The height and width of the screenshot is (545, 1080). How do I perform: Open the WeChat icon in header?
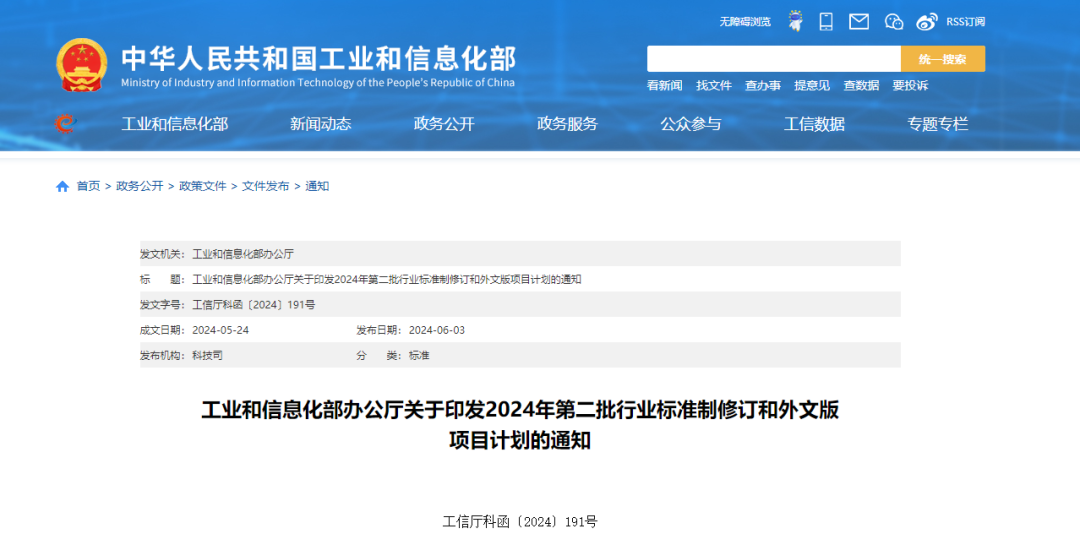893,21
